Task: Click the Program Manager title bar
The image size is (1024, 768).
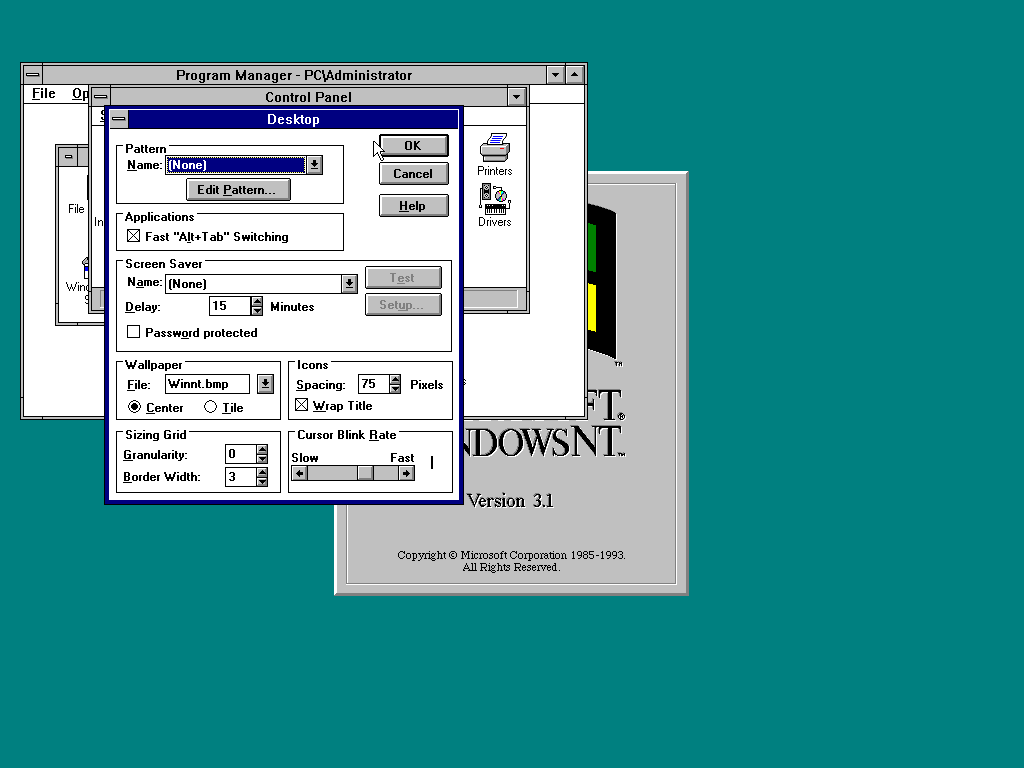Action: pos(294,74)
